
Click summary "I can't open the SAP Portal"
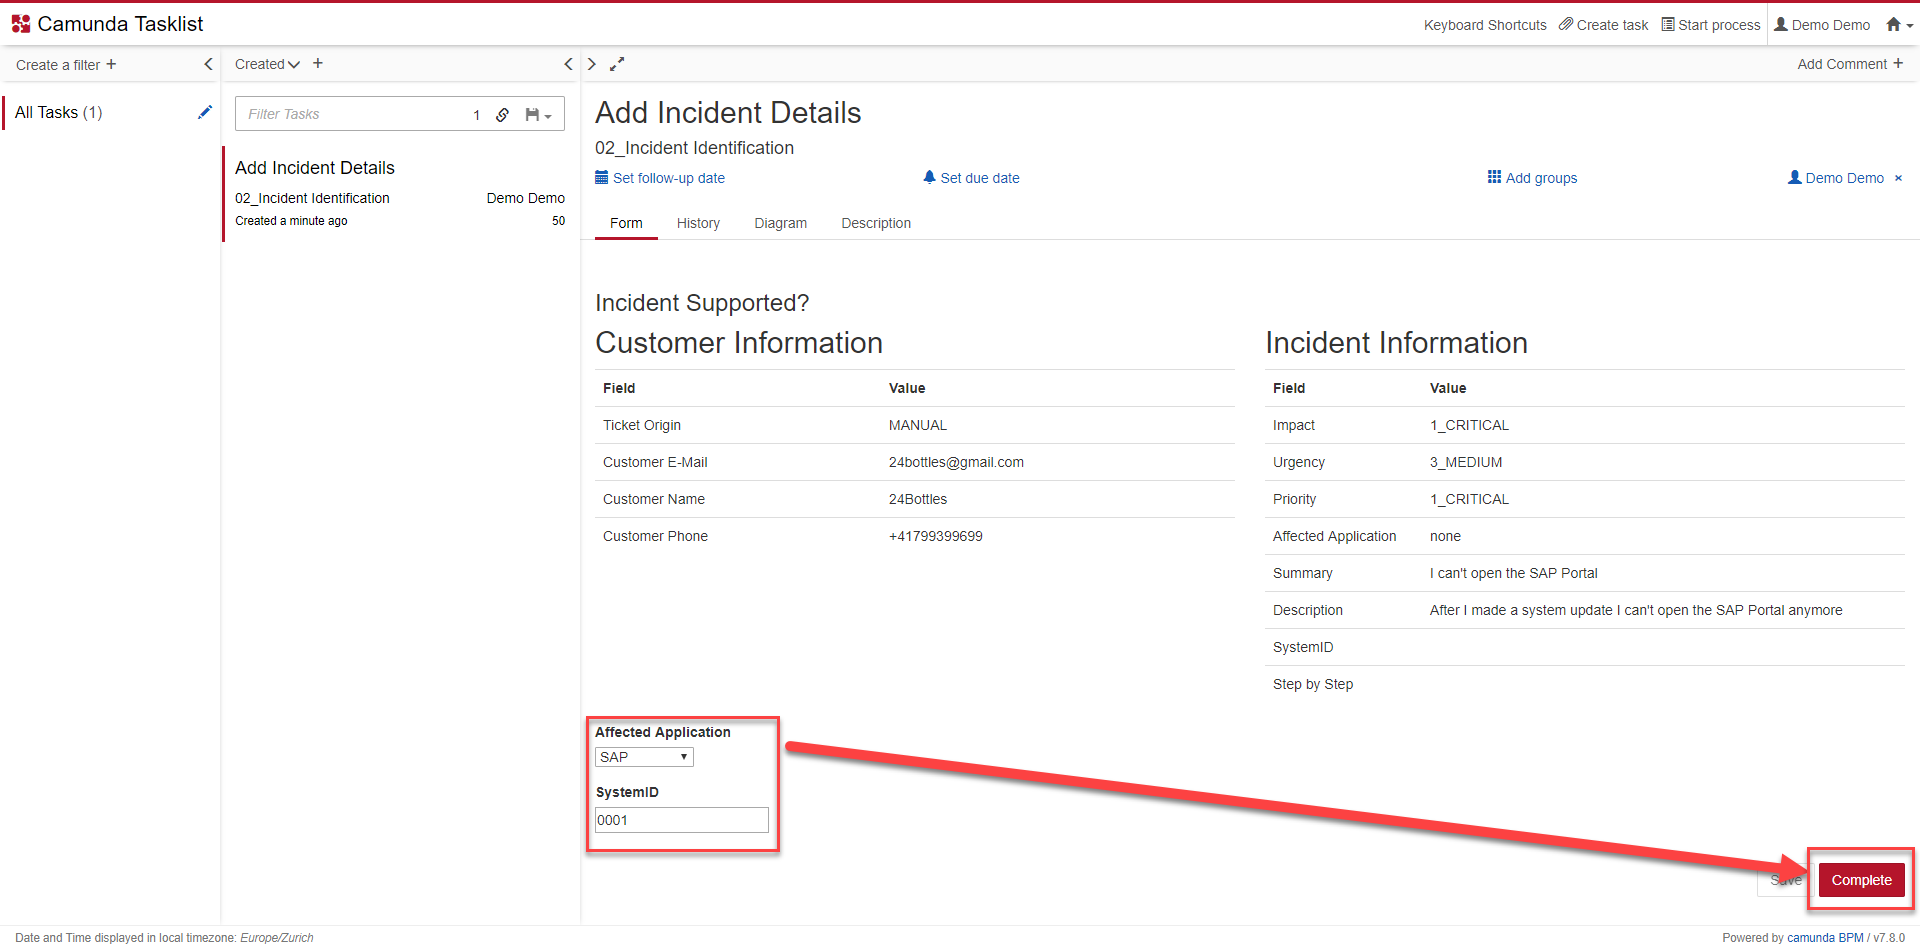tap(1513, 573)
